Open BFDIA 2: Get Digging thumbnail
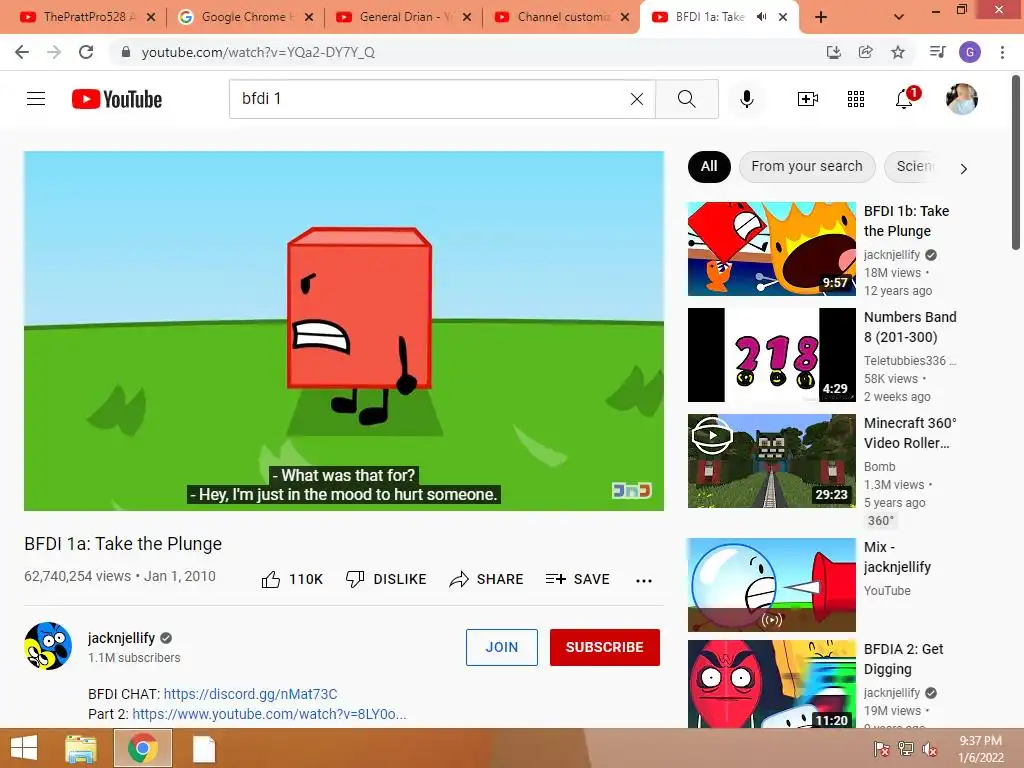1024x768 pixels. 771,684
